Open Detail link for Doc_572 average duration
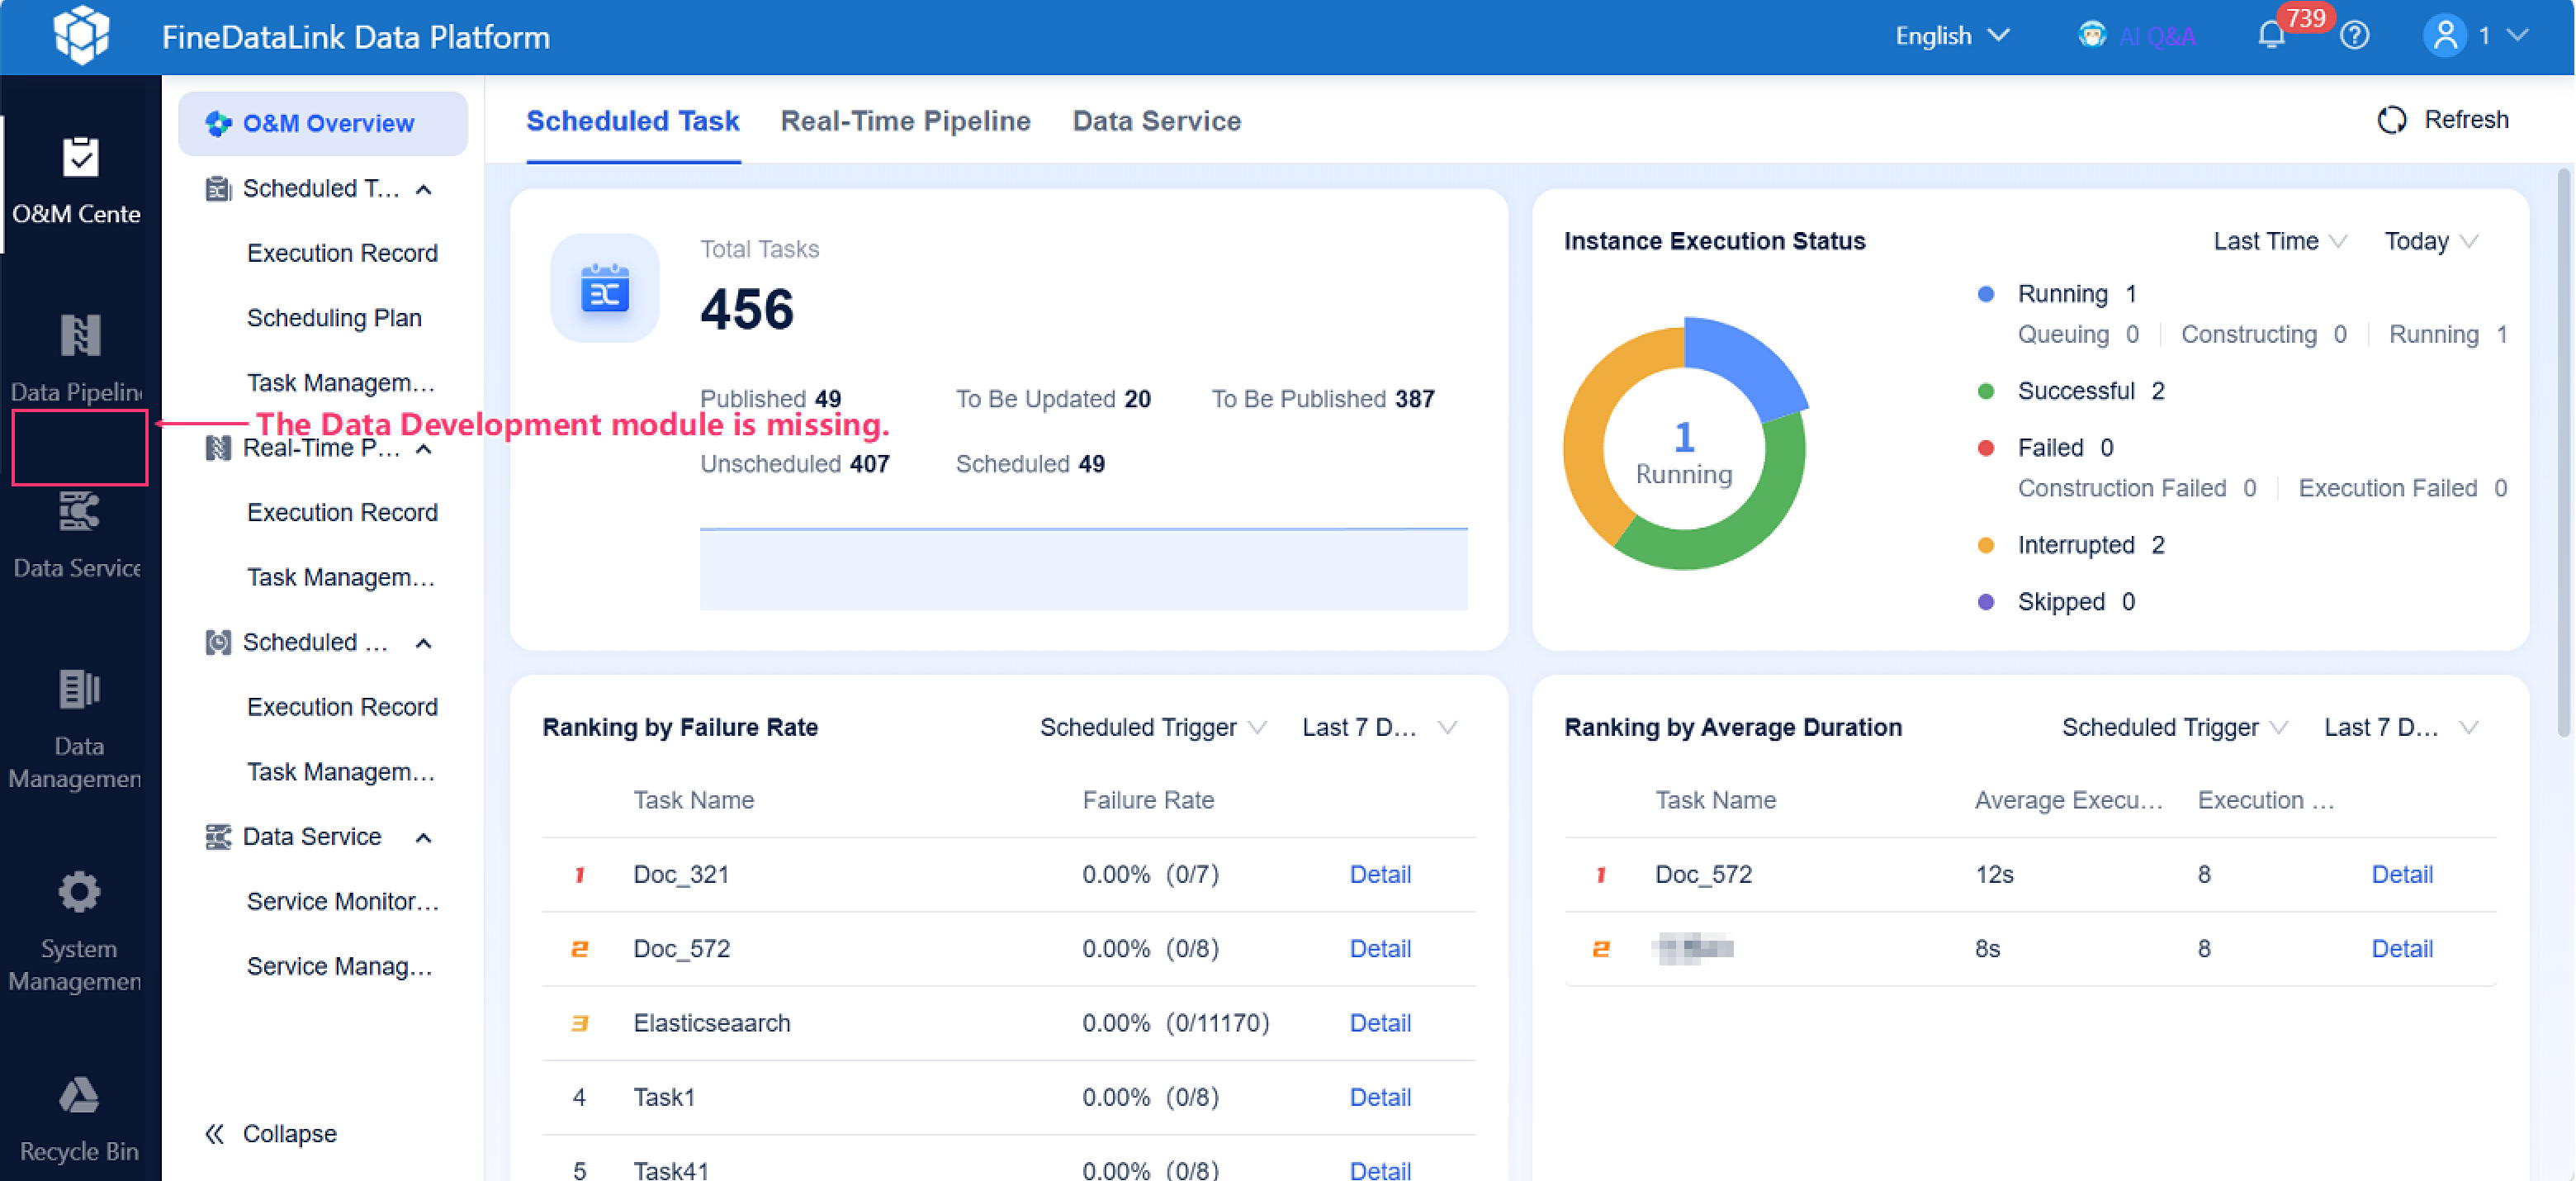This screenshot has height=1181, width=2576. point(2402,874)
